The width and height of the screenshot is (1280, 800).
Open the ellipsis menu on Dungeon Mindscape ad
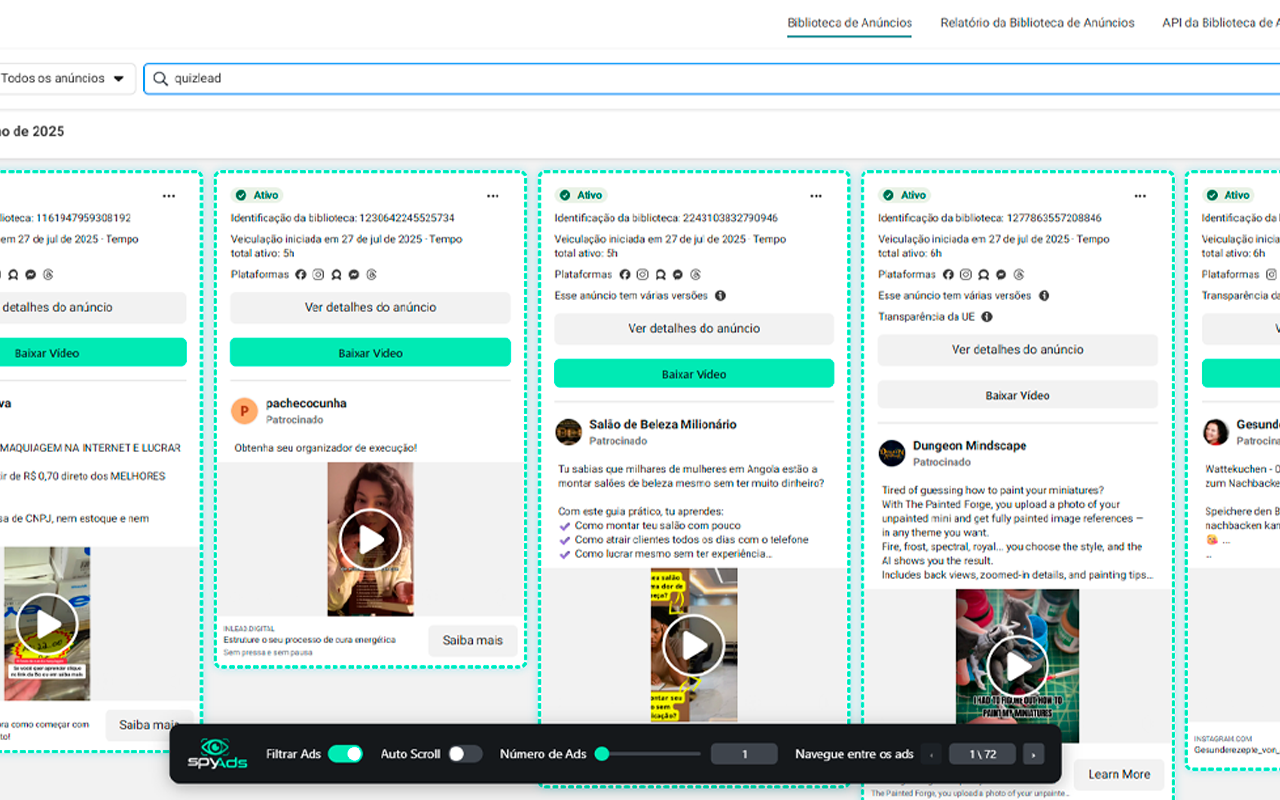[x=1139, y=196]
